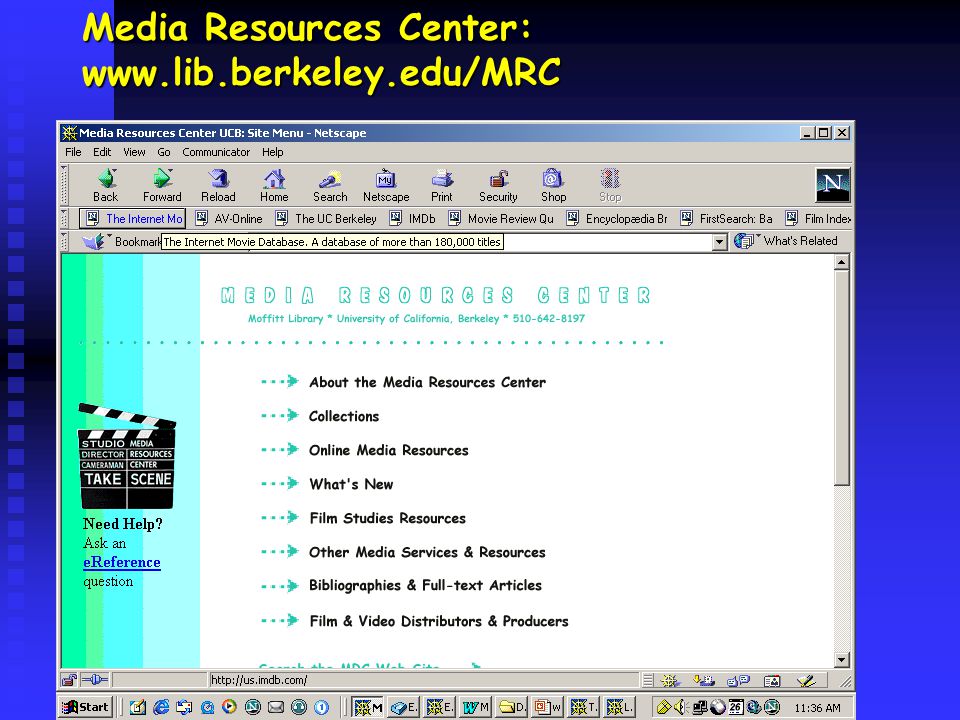Click the vertical scrollbar thumb
This screenshot has height=720, width=960.
pos(842,378)
